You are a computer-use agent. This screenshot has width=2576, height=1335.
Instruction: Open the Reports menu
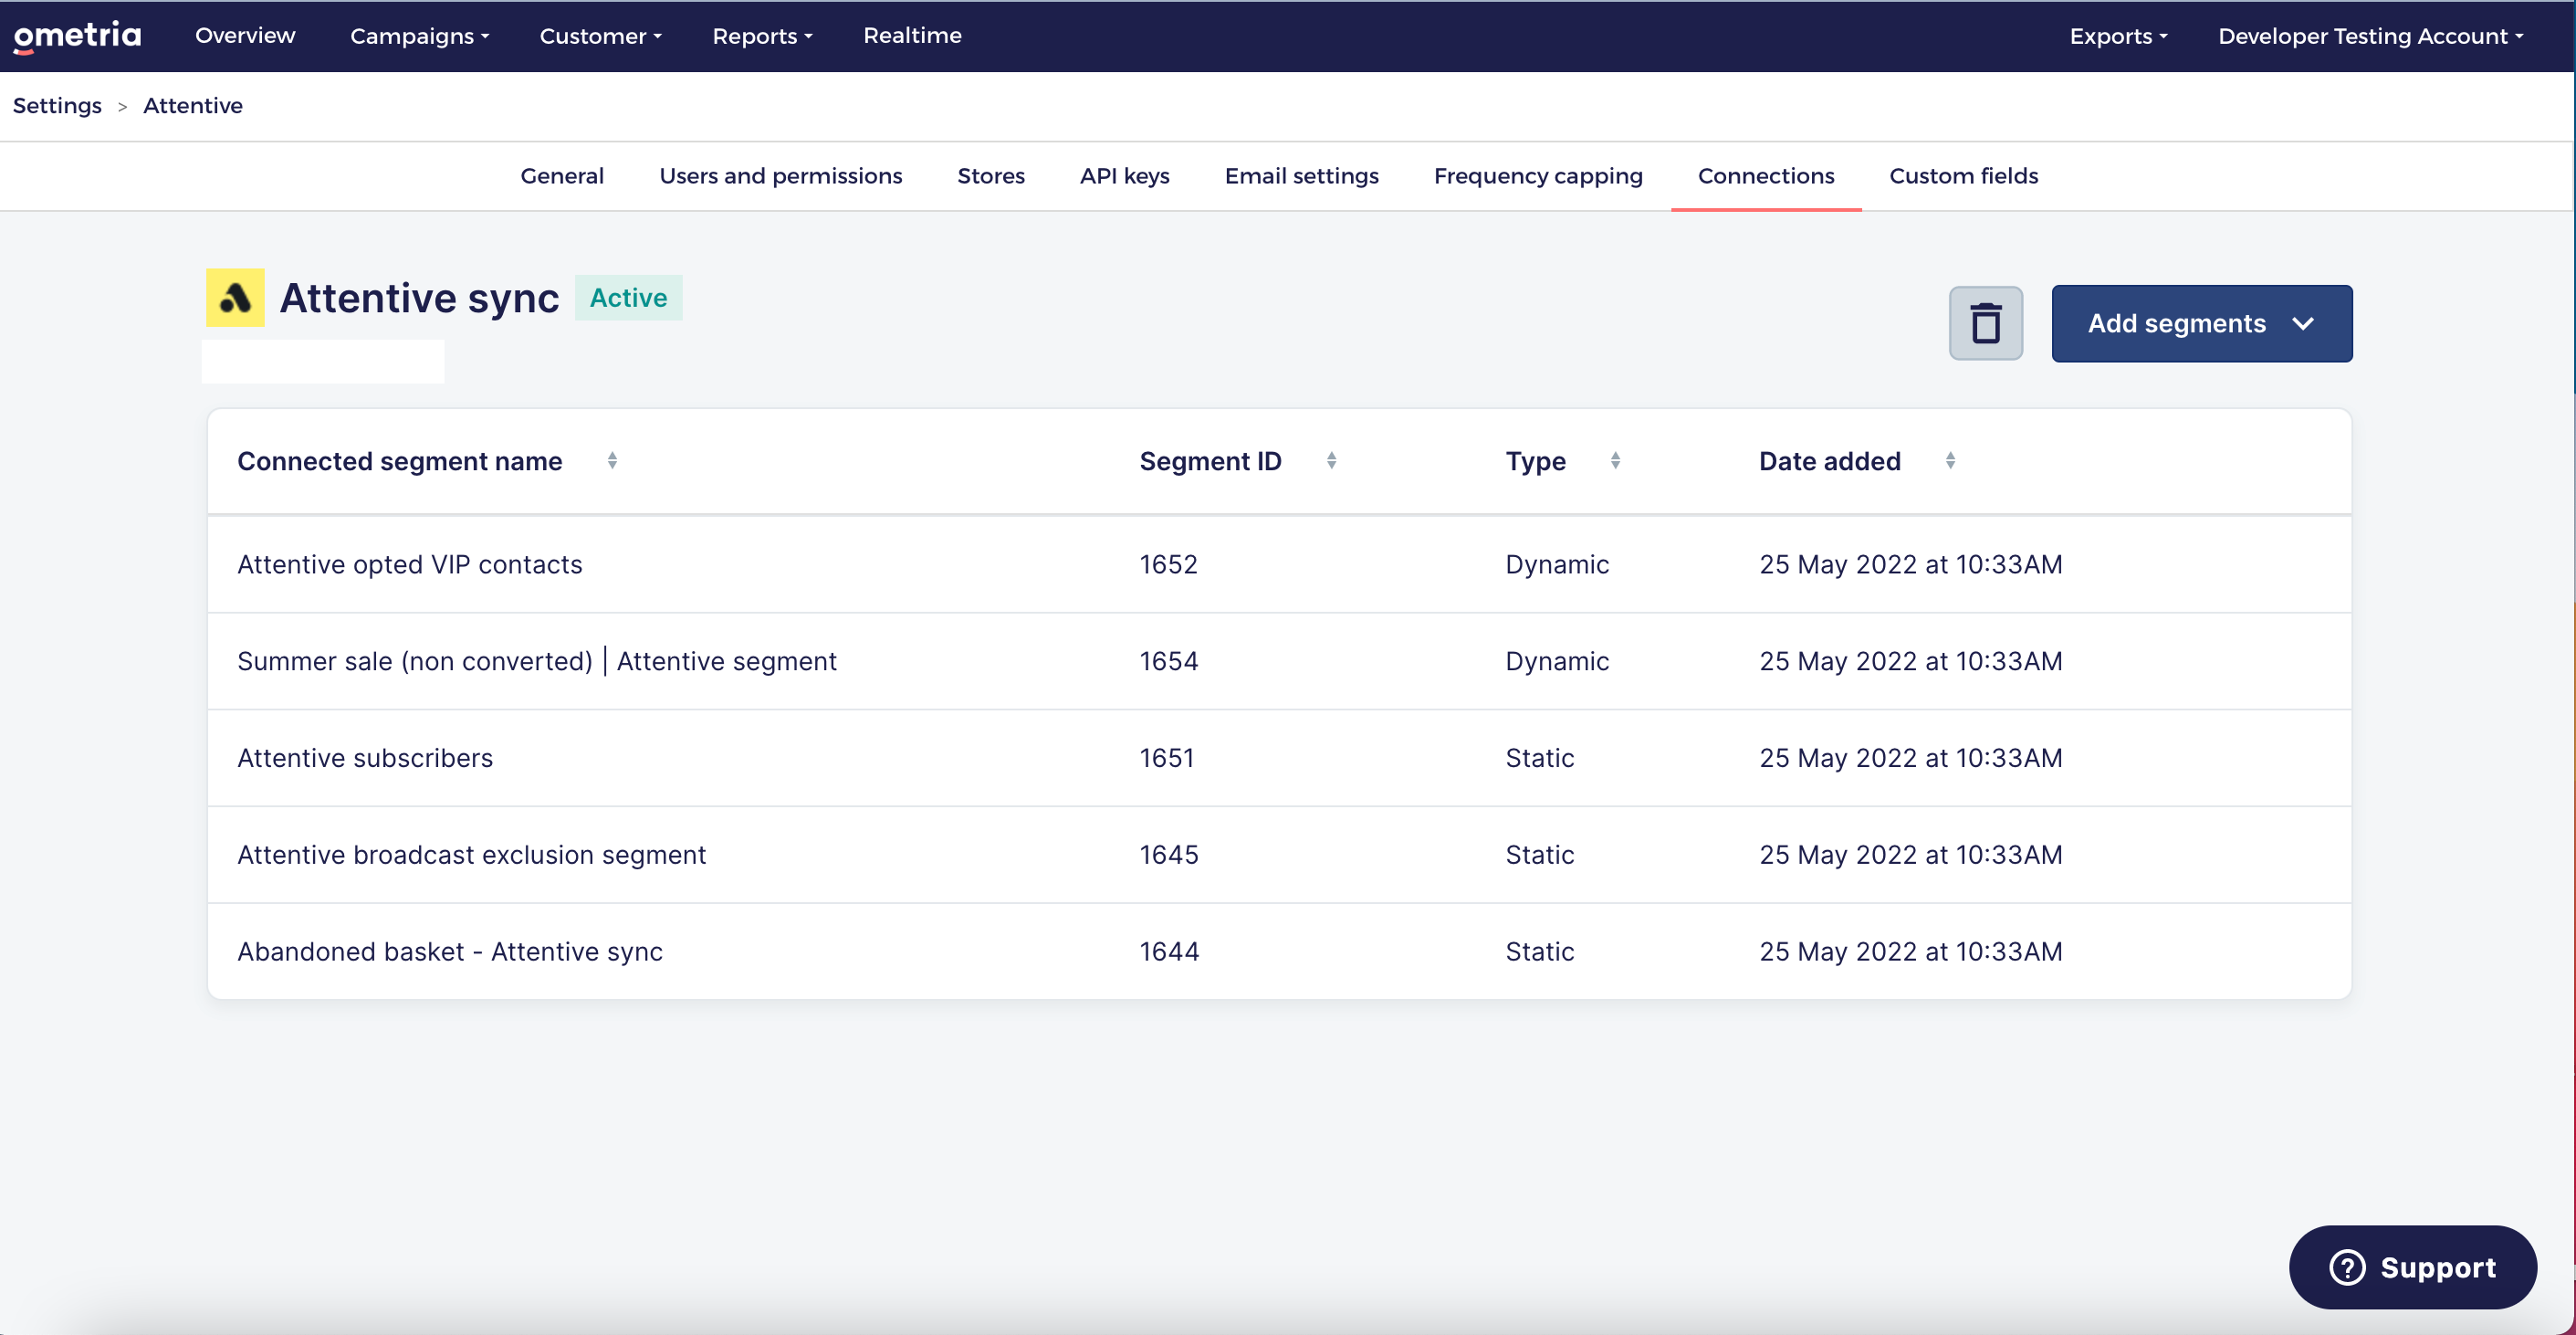click(x=762, y=36)
